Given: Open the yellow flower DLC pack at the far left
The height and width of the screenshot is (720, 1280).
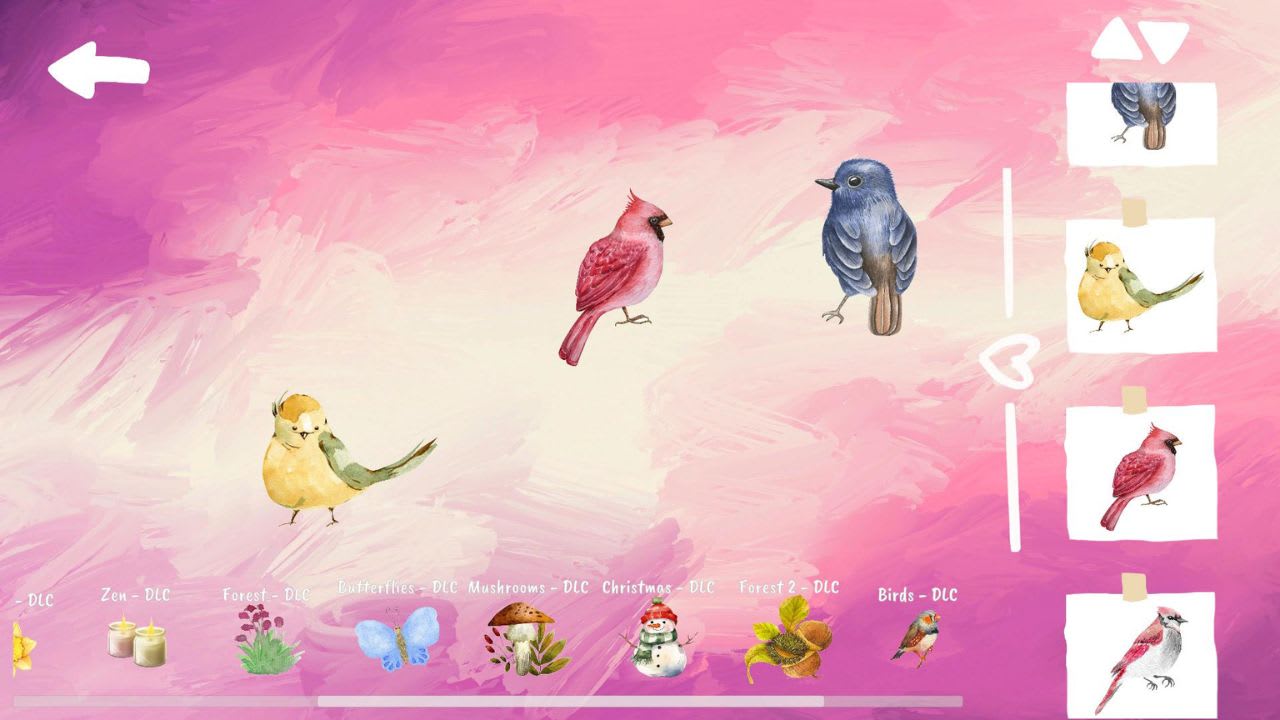Looking at the screenshot, I should tap(22, 648).
